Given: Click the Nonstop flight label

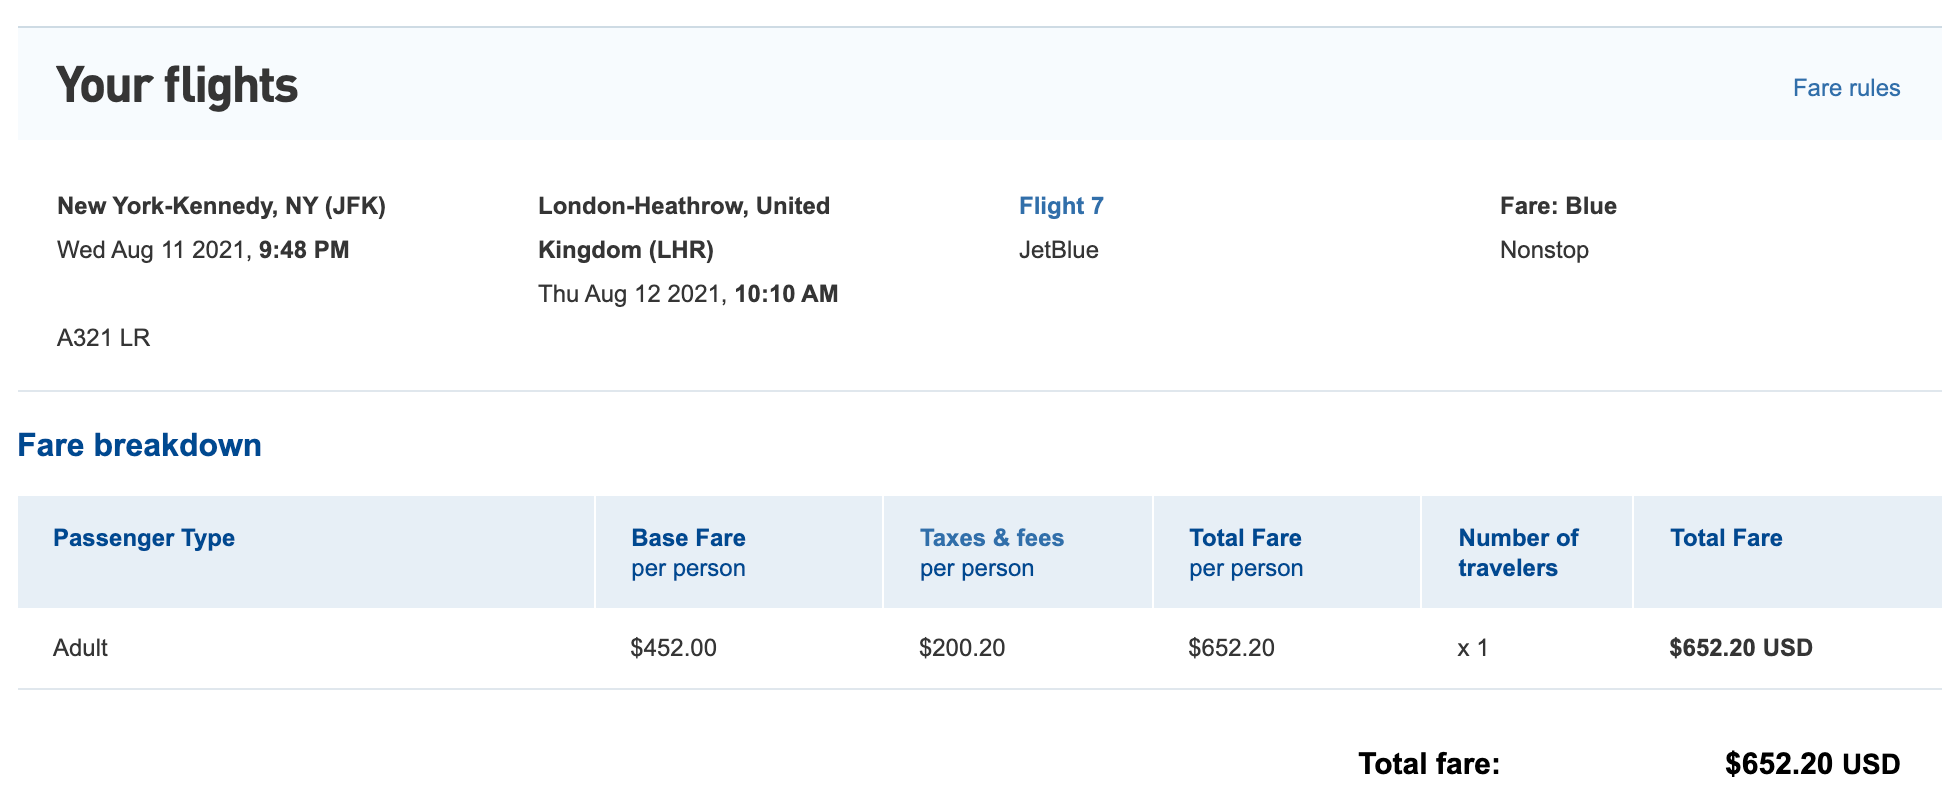Looking at the screenshot, I should [x=1543, y=250].
